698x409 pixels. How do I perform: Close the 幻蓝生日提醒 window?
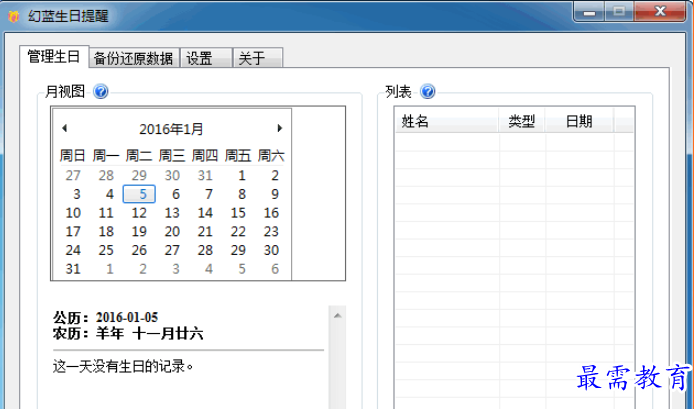click(x=660, y=13)
